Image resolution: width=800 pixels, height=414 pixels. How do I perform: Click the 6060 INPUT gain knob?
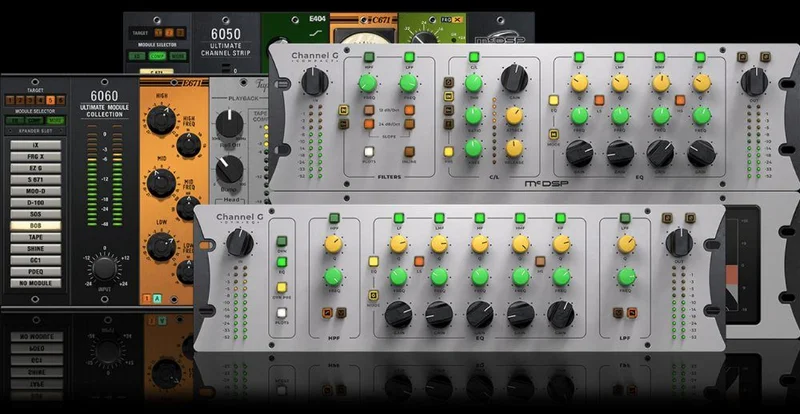[105, 267]
